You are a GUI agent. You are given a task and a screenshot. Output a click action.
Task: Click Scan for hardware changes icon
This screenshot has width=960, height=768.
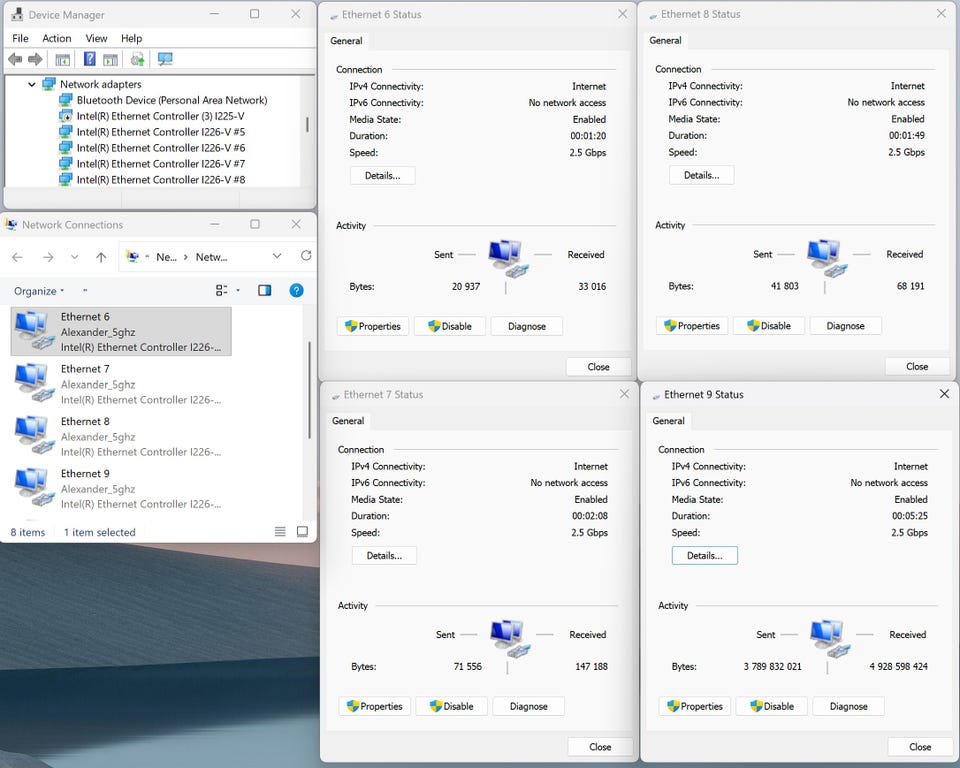[x=165, y=60]
